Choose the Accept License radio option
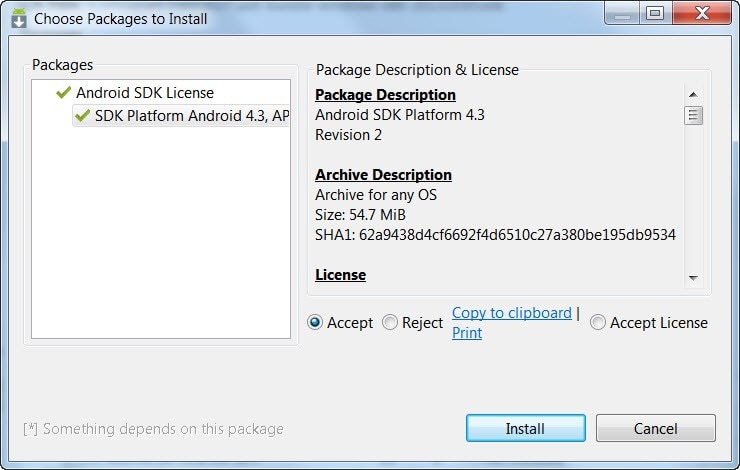The height and width of the screenshot is (470, 740). [x=597, y=323]
